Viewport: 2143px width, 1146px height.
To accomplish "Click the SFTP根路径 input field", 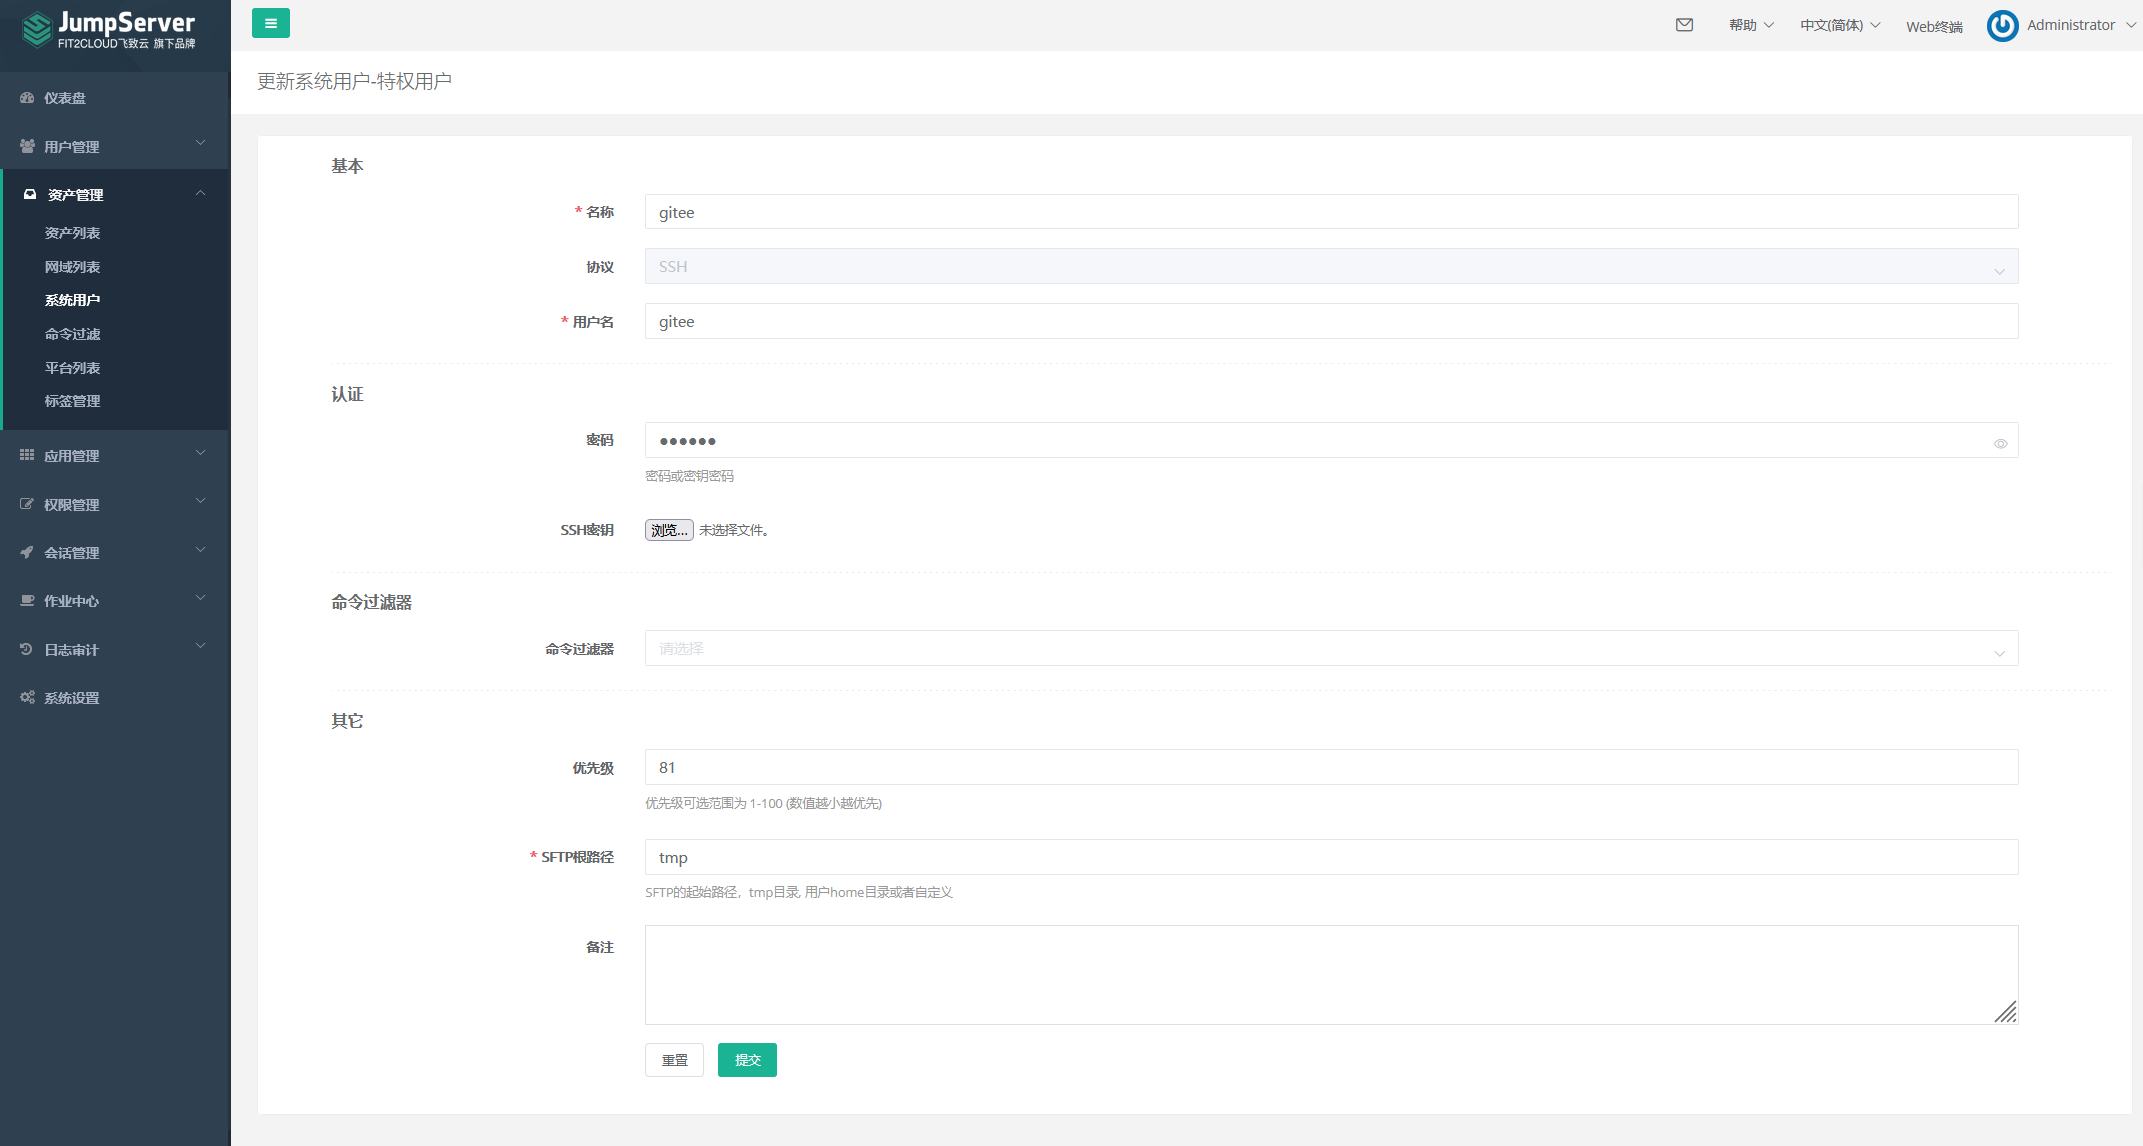I will 1331,857.
